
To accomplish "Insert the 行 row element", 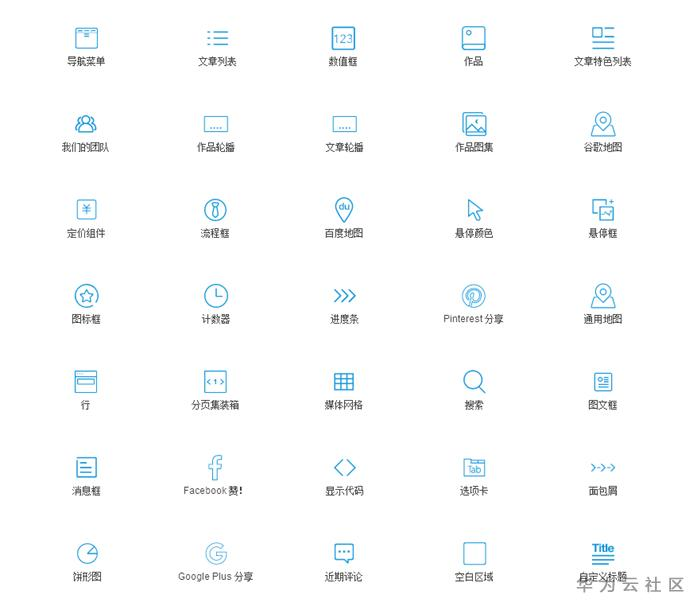I will (x=86, y=381).
